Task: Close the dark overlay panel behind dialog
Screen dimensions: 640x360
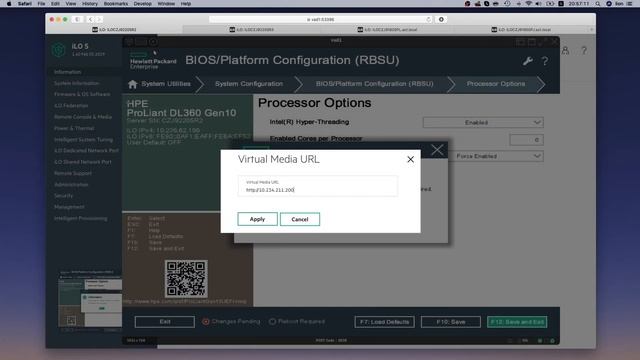Action: [437, 150]
